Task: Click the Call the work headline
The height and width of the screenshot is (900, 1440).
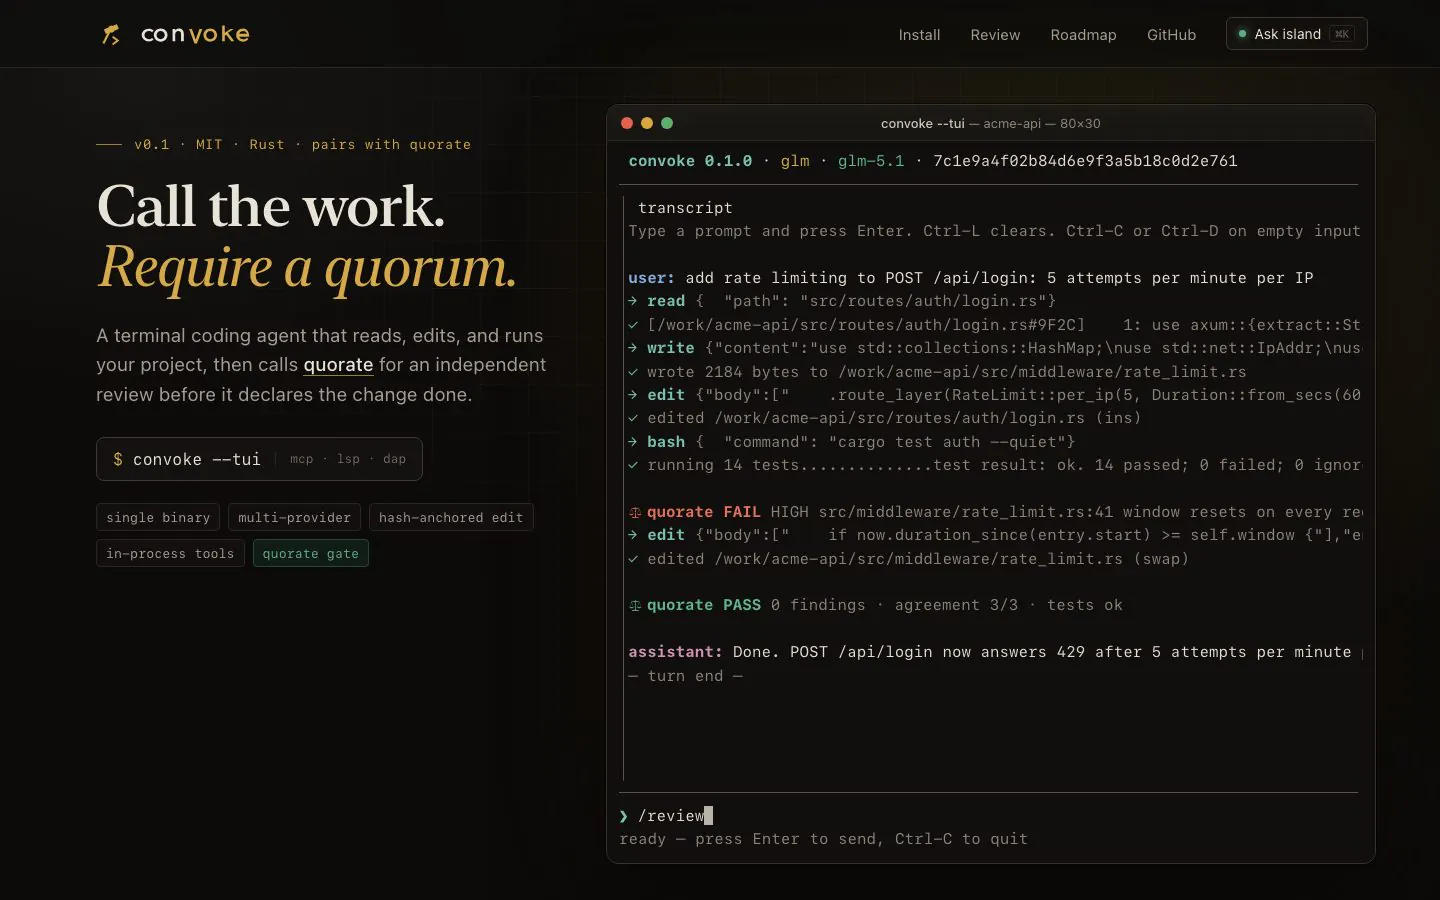Action: (271, 206)
